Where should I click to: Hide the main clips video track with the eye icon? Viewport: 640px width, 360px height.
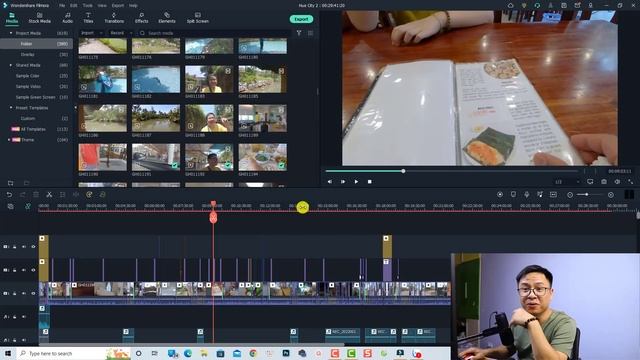(33, 293)
